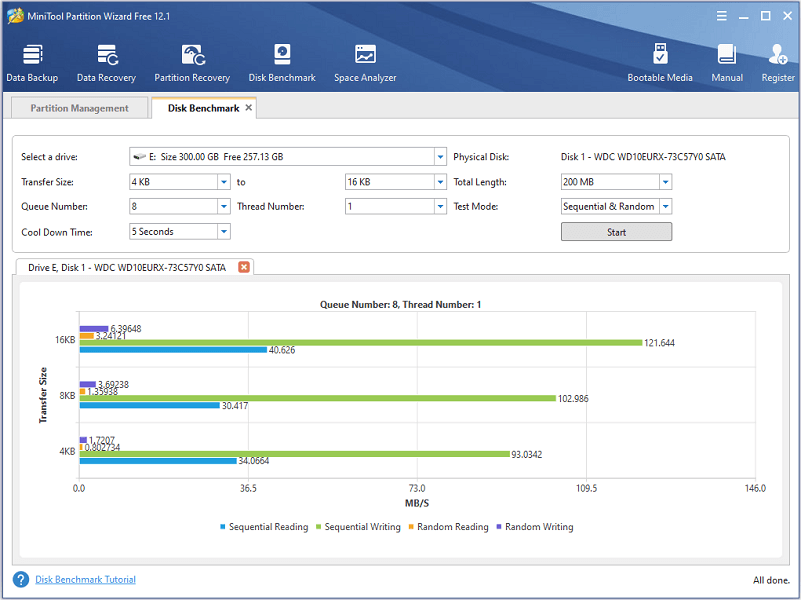Expand the Thread Number dropdown
801x600 pixels.
[440, 207]
